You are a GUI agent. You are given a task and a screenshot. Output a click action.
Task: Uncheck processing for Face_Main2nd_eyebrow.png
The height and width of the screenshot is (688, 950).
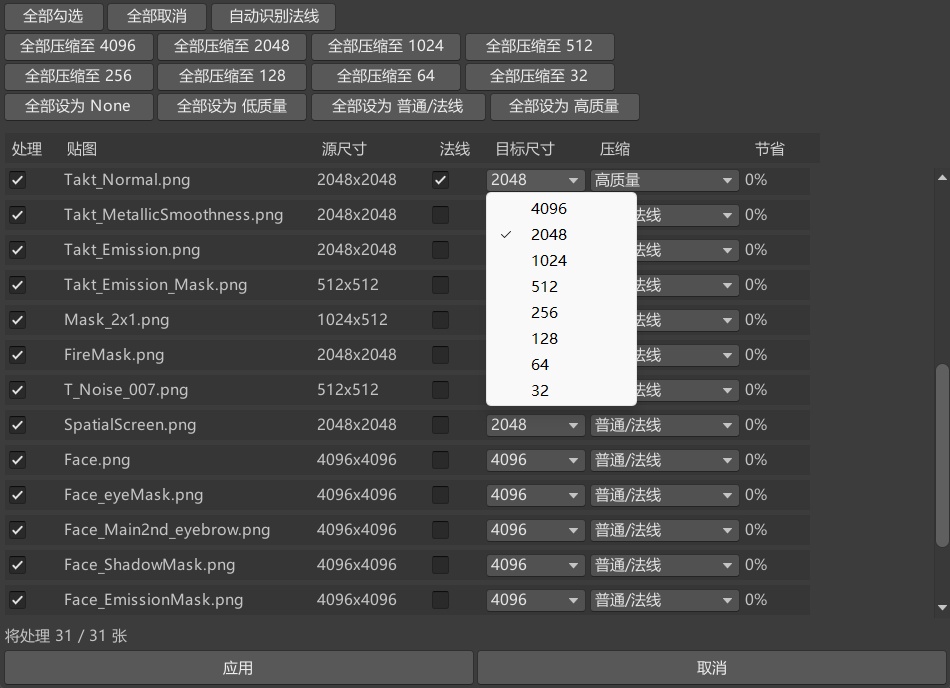coord(18,530)
